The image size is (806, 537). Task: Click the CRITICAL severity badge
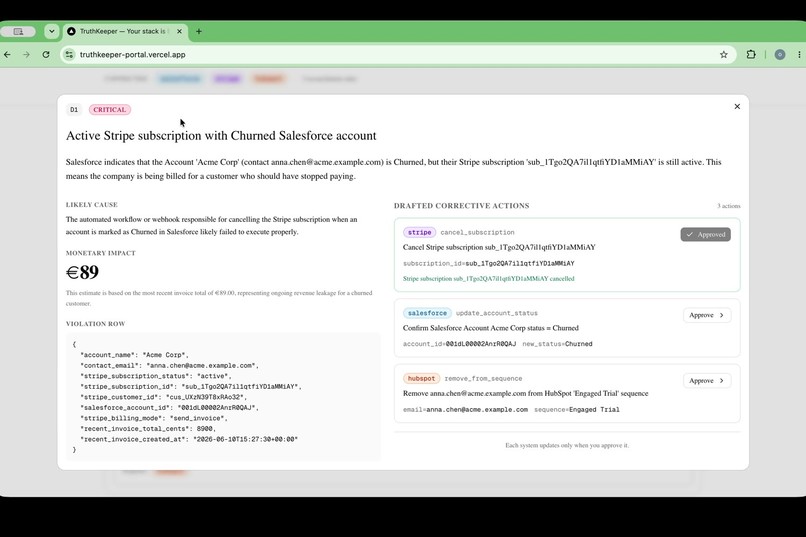point(109,109)
